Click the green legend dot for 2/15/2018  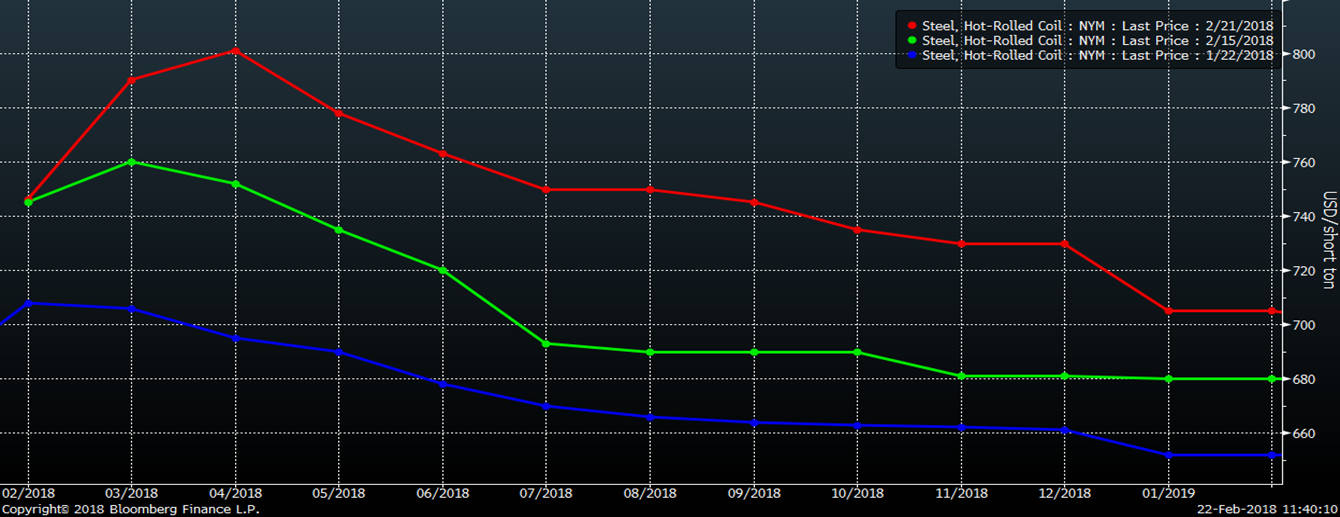pos(911,41)
